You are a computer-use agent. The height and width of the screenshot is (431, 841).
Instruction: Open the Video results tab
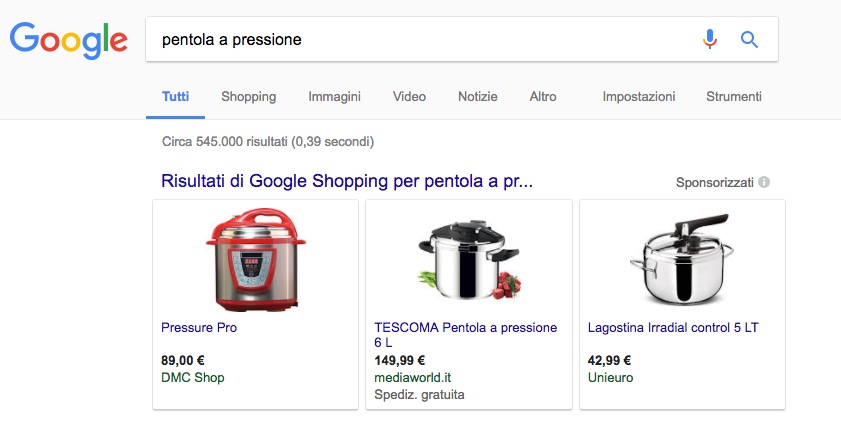click(409, 96)
